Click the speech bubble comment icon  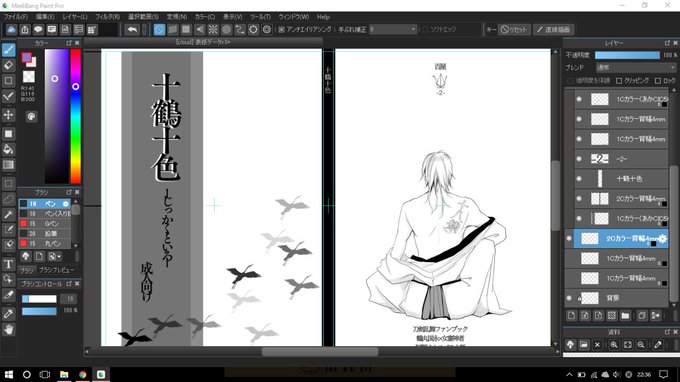click(x=38, y=29)
